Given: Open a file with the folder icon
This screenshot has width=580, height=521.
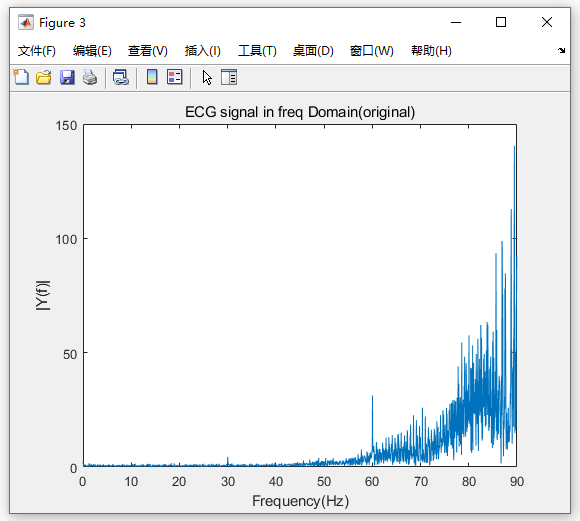Looking at the screenshot, I should tap(44, 77).
